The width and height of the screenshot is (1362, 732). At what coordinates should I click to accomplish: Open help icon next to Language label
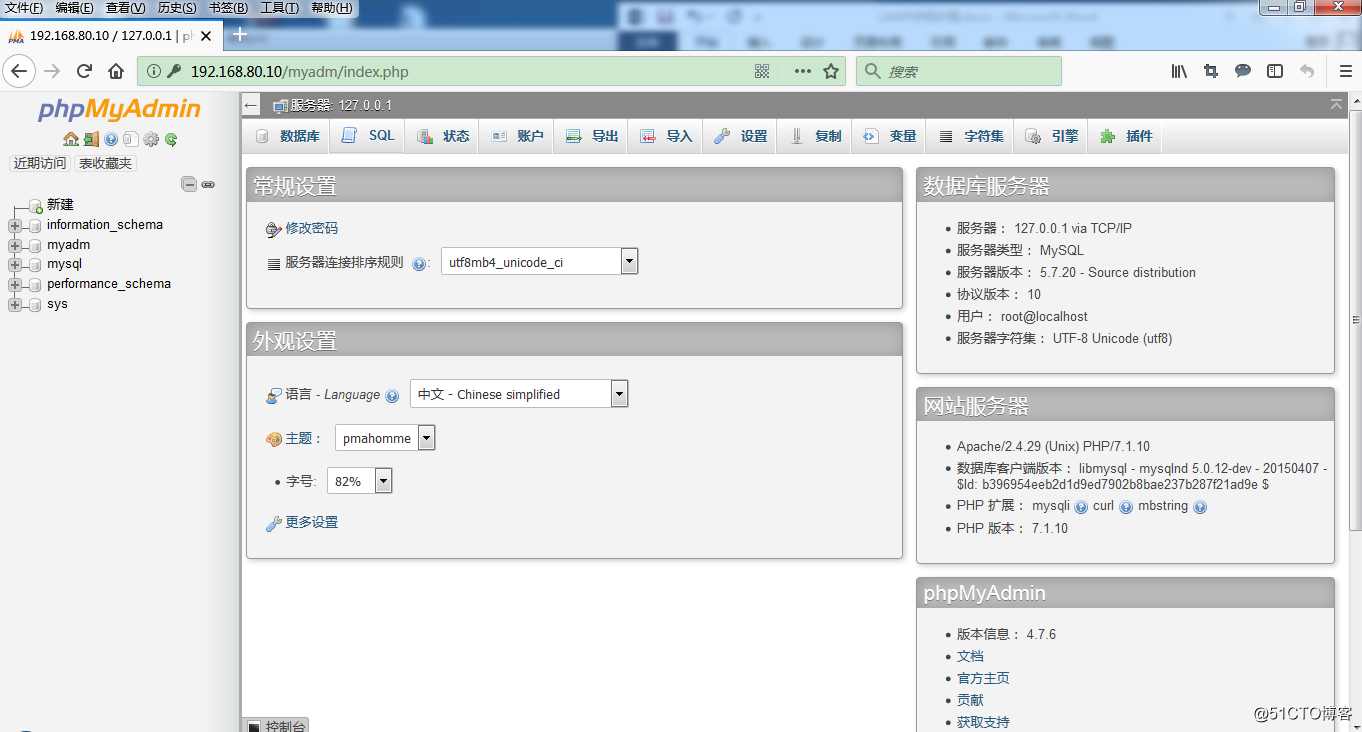point(392,395)
